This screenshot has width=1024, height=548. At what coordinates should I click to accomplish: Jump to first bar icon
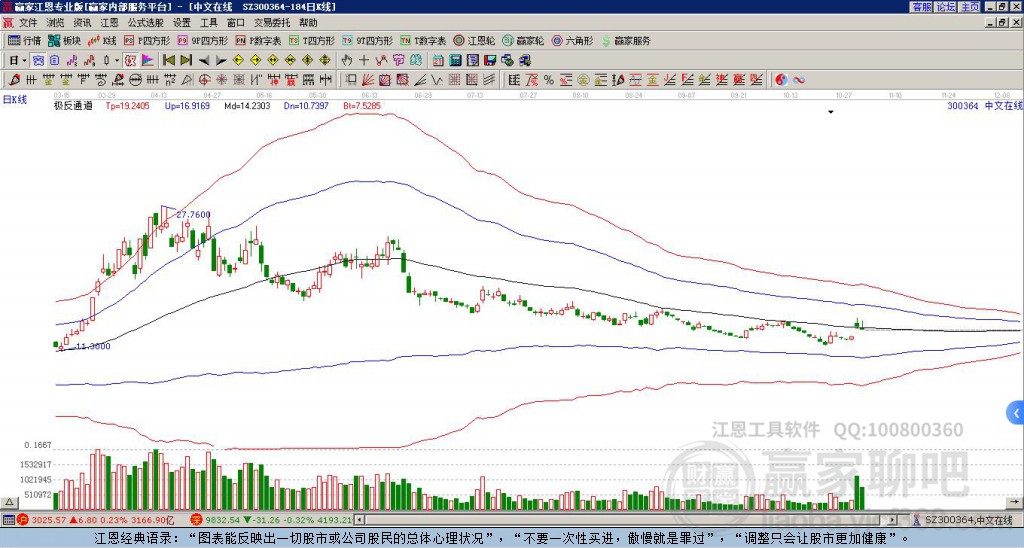point(168,61)
